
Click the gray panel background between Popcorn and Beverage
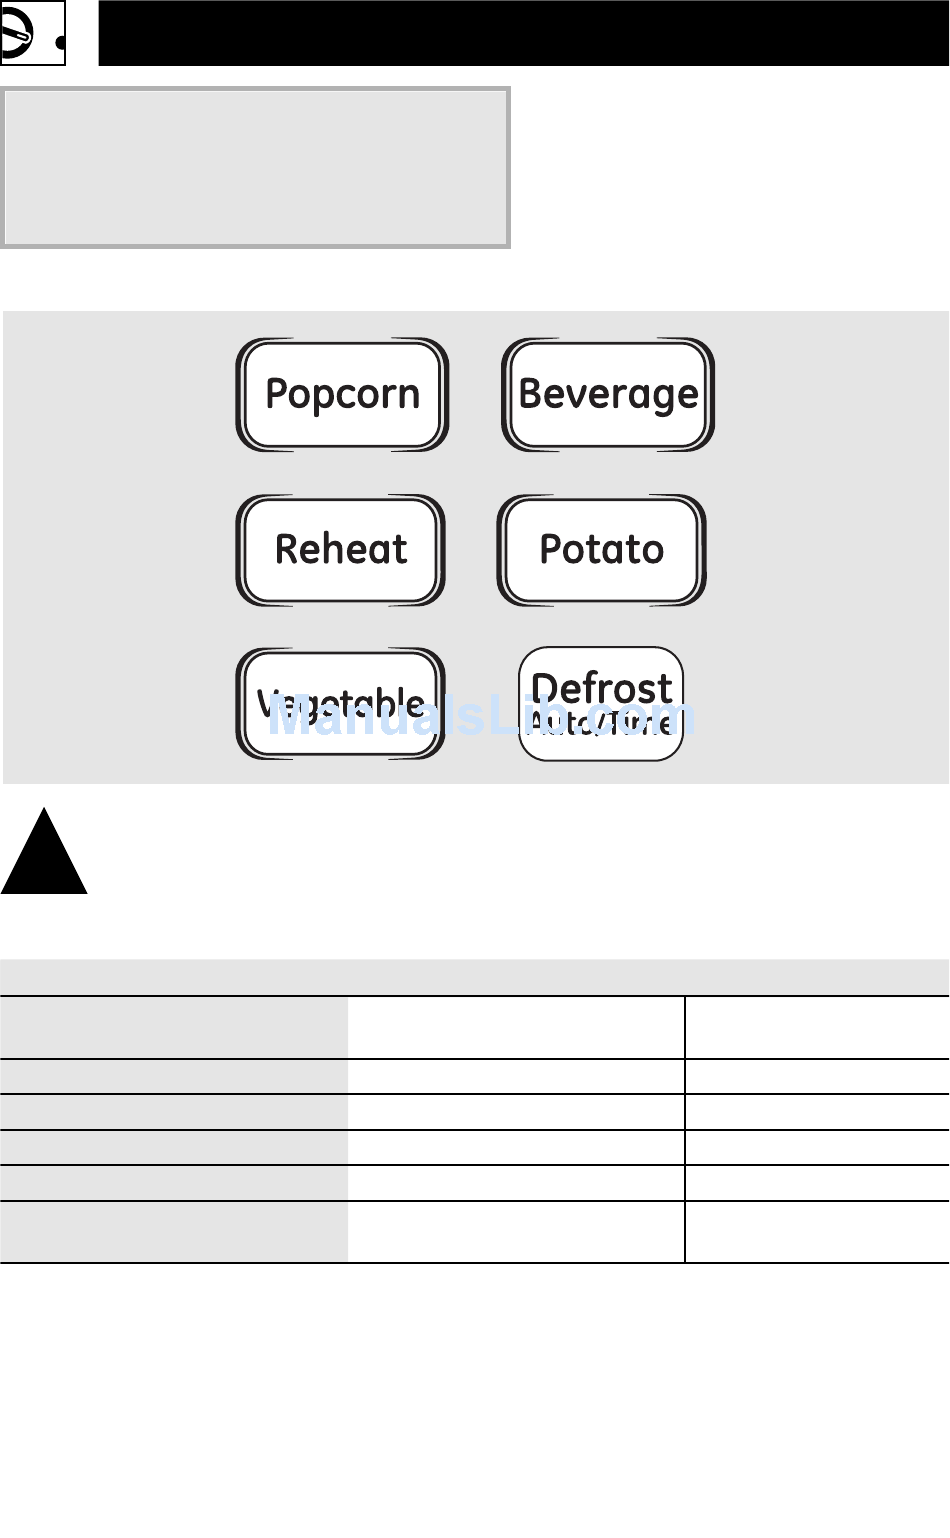coord(475,395)
